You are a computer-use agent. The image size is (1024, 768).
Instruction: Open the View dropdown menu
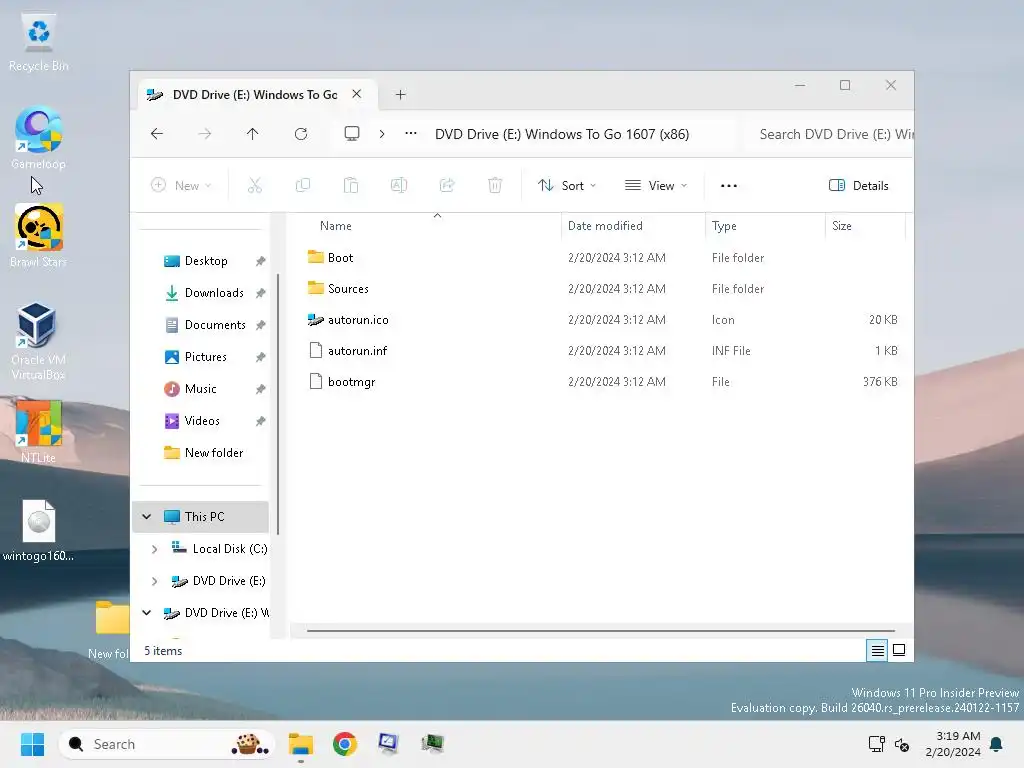pyautogui.click(x=656, y=185)
